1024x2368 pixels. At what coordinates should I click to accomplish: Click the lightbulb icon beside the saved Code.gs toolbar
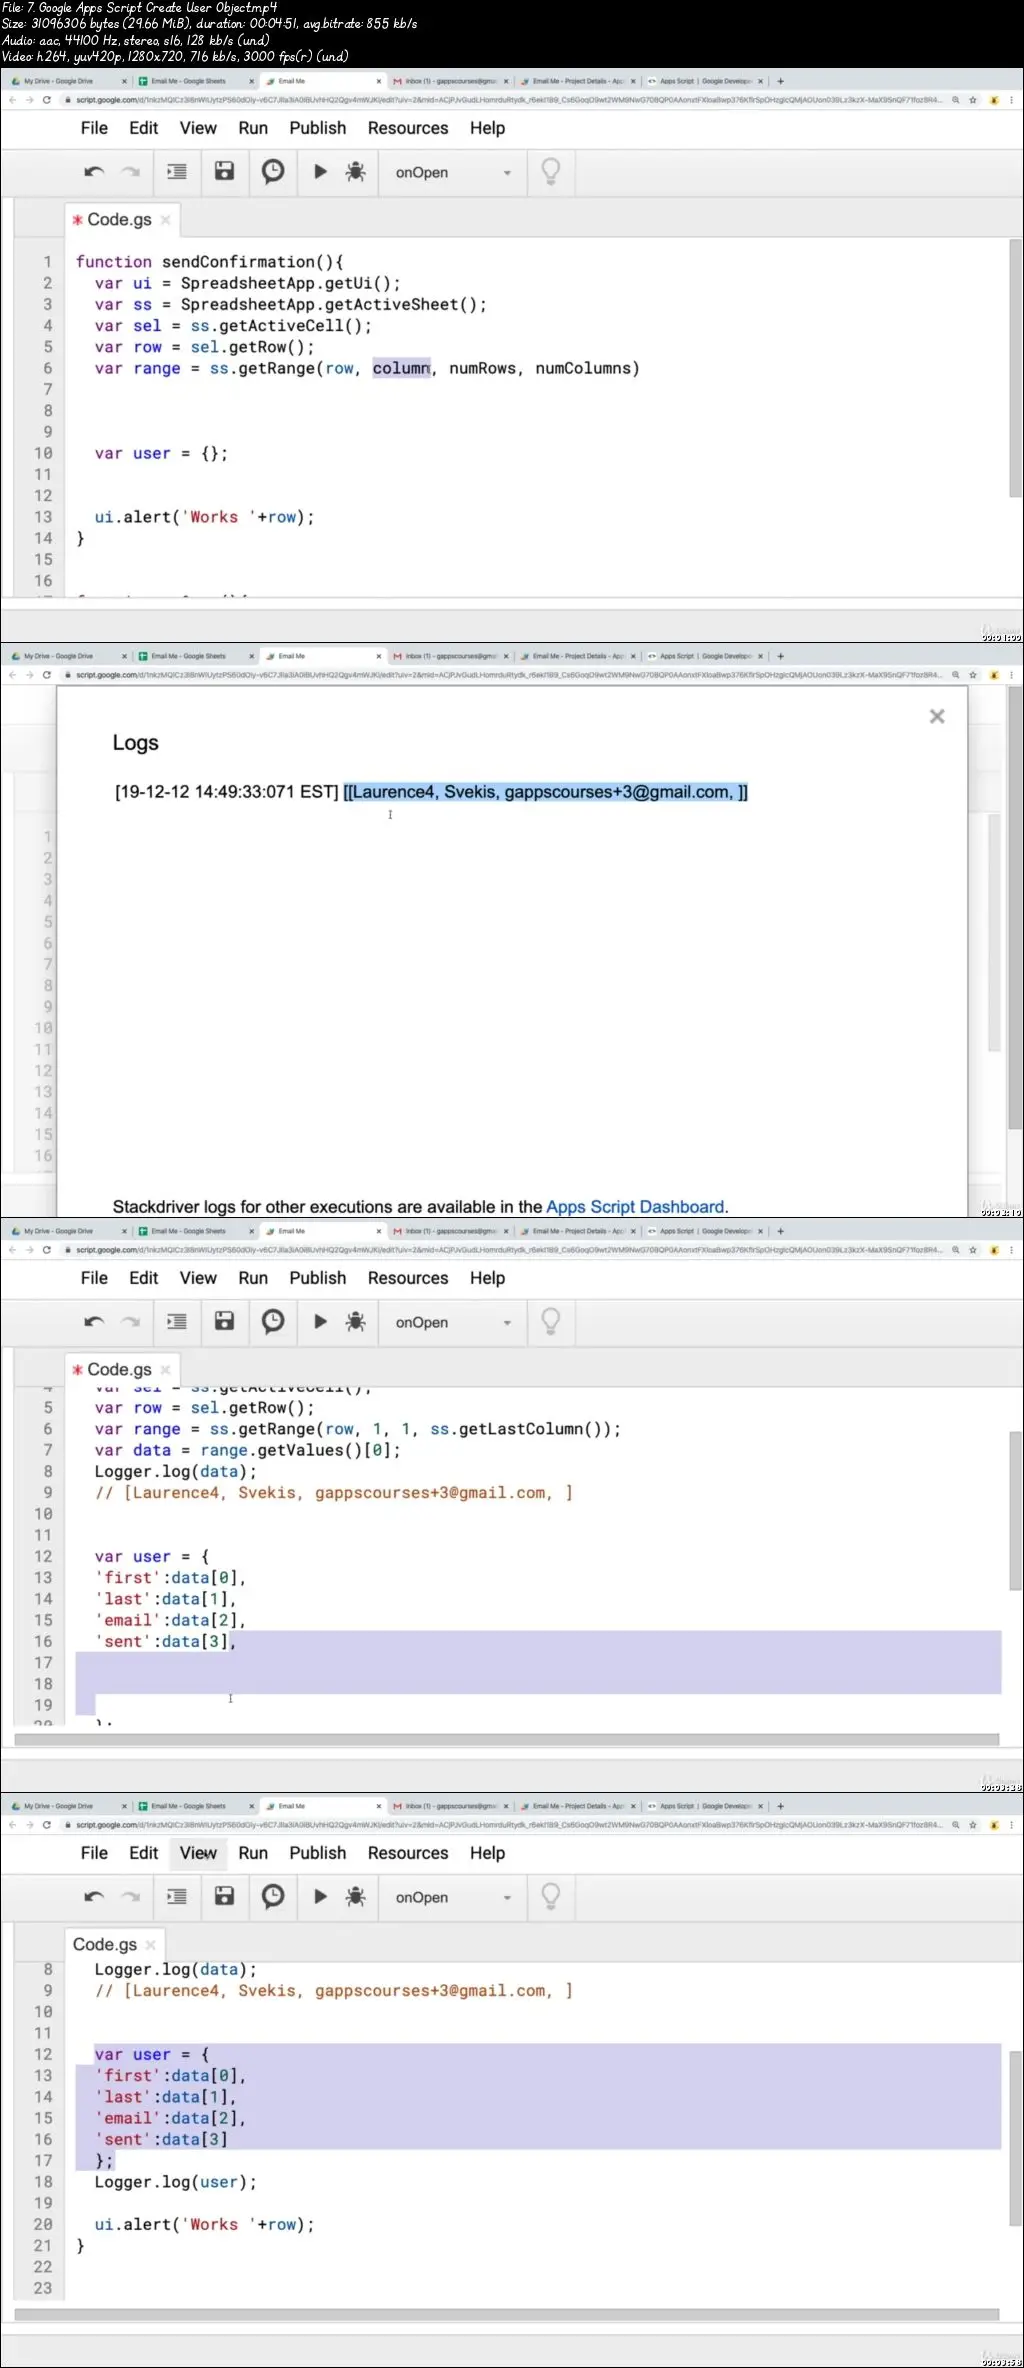pos(550,1896)
